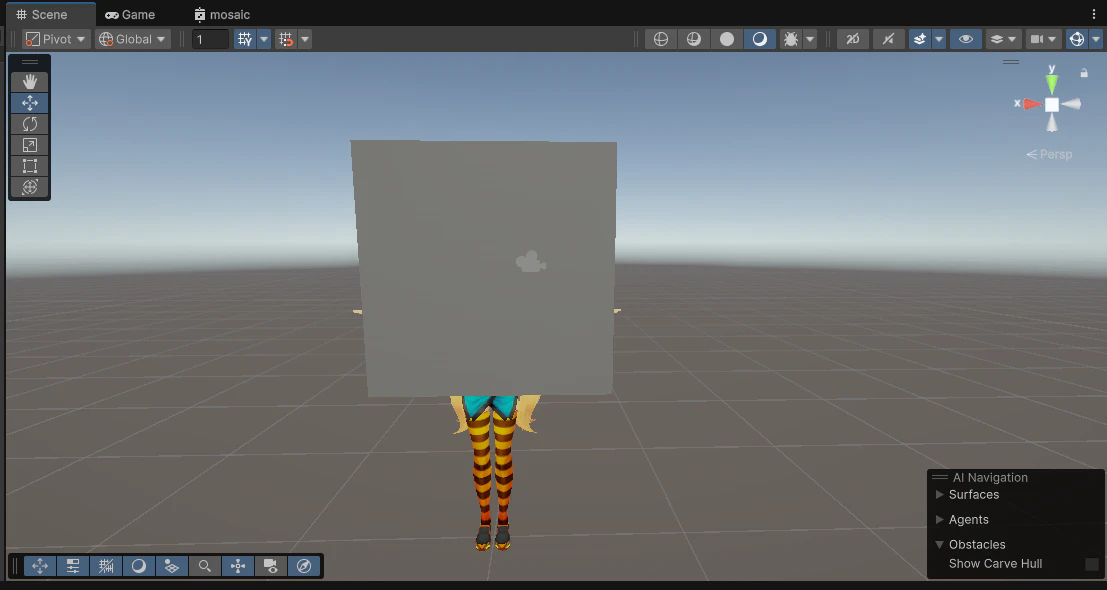Select the Rotate tool
The height and width of the screenshot is (590, 1107).
coord(30,124)
